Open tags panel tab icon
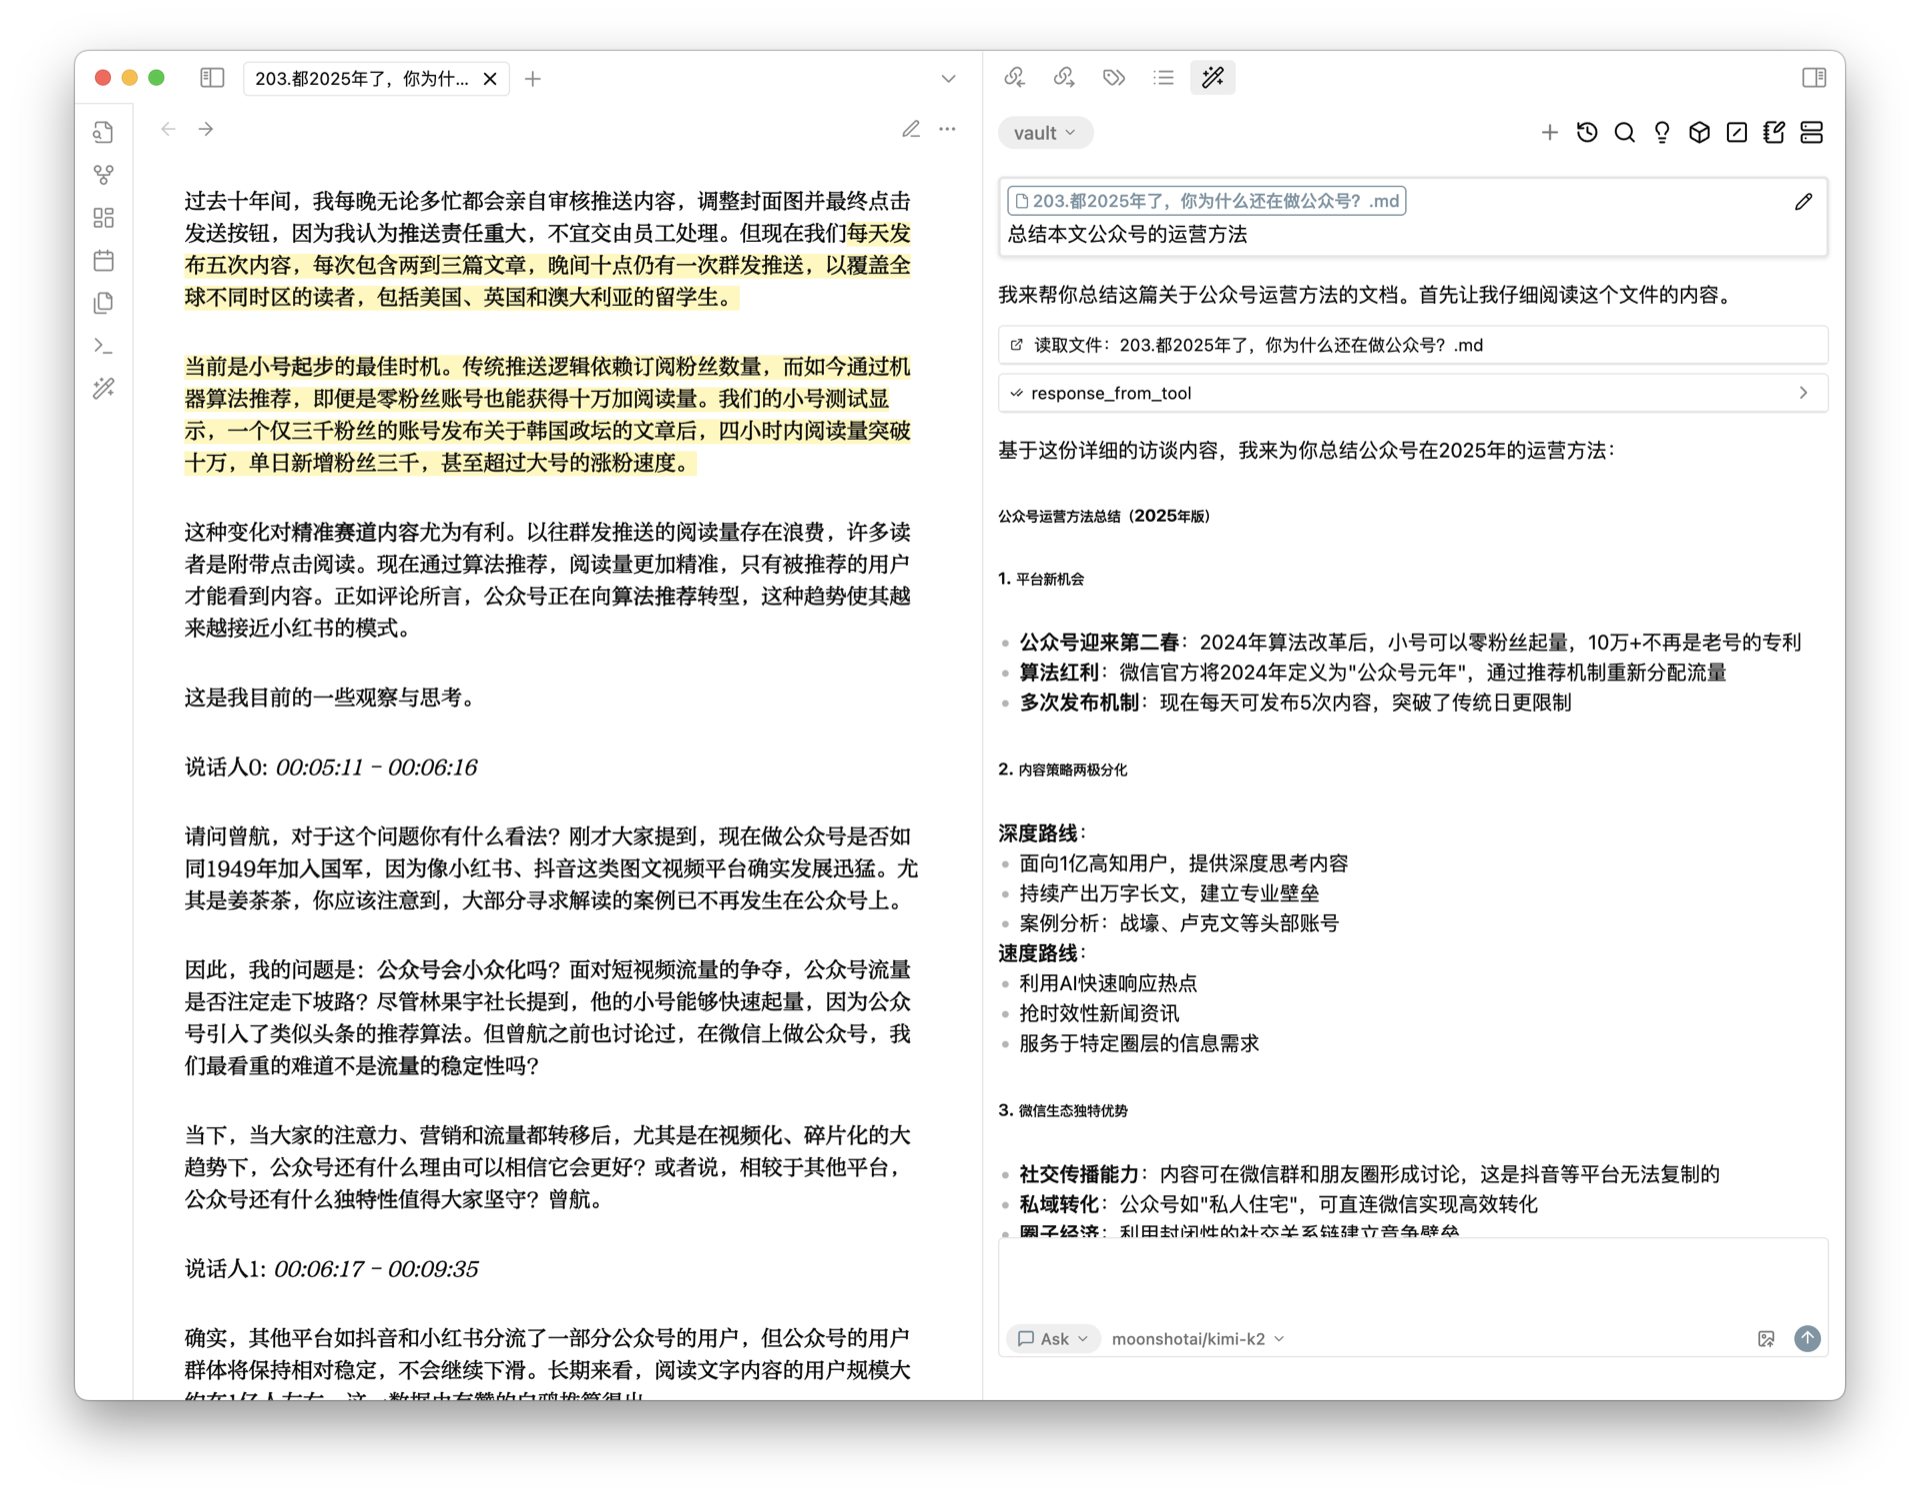1920x1499 pixels. coord(1113,78)
